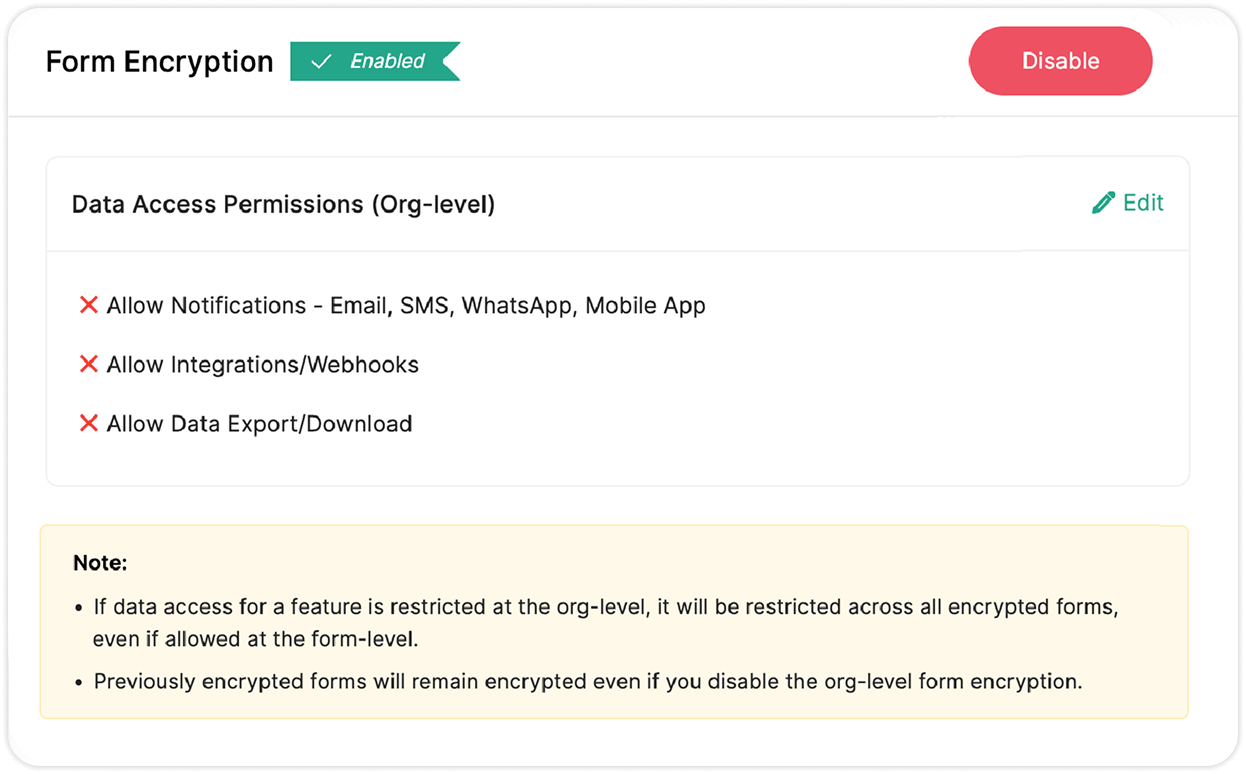This screenshot has width=1246, height=774.
Task: Select the Allow Data Export/Download permission text
Action: [x=260, y=424]
